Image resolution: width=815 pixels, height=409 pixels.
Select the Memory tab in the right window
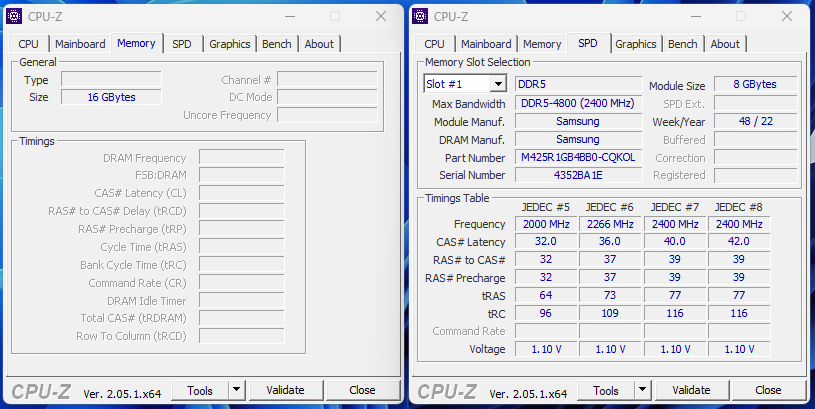click(542, 44)
